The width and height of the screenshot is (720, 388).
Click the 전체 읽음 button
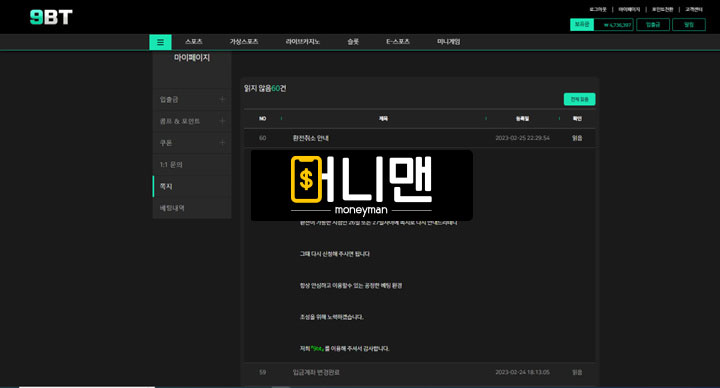coord(579,99)
